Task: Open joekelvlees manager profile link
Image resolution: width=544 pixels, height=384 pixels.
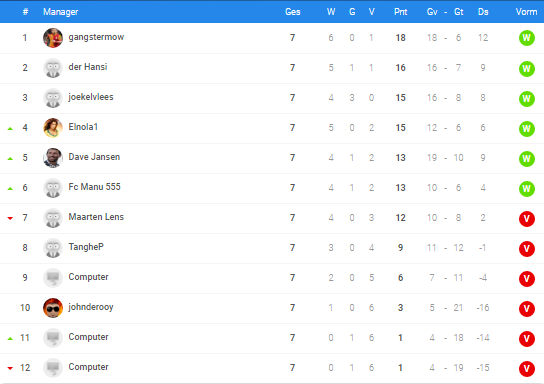Action: pos(91,97)
